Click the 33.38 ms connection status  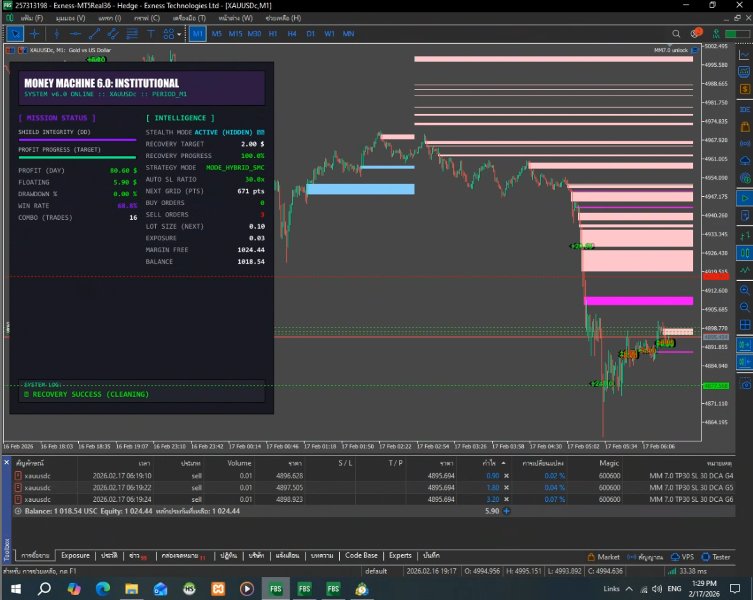pos(687,571)
